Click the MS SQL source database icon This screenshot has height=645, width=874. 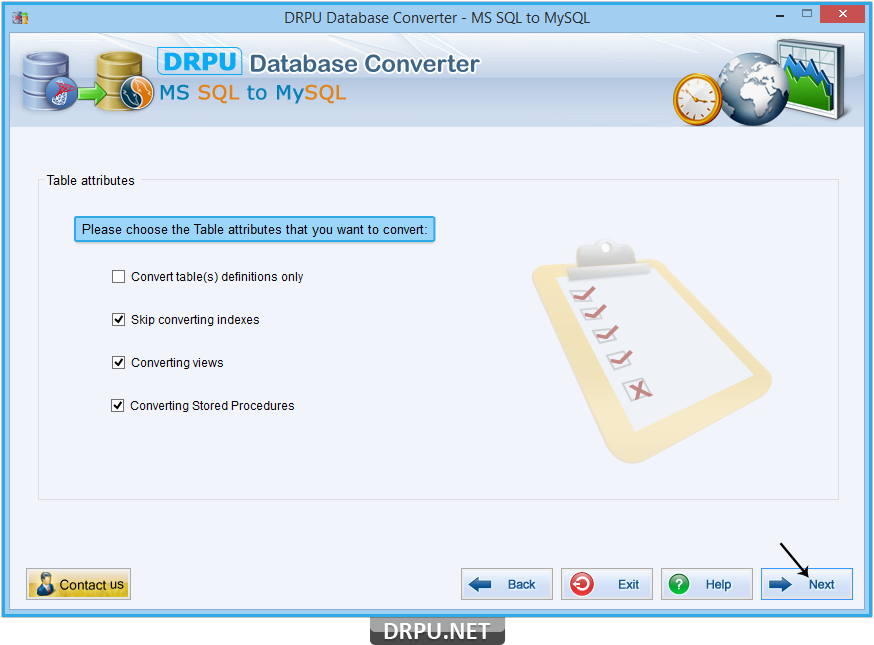point(49,81)
